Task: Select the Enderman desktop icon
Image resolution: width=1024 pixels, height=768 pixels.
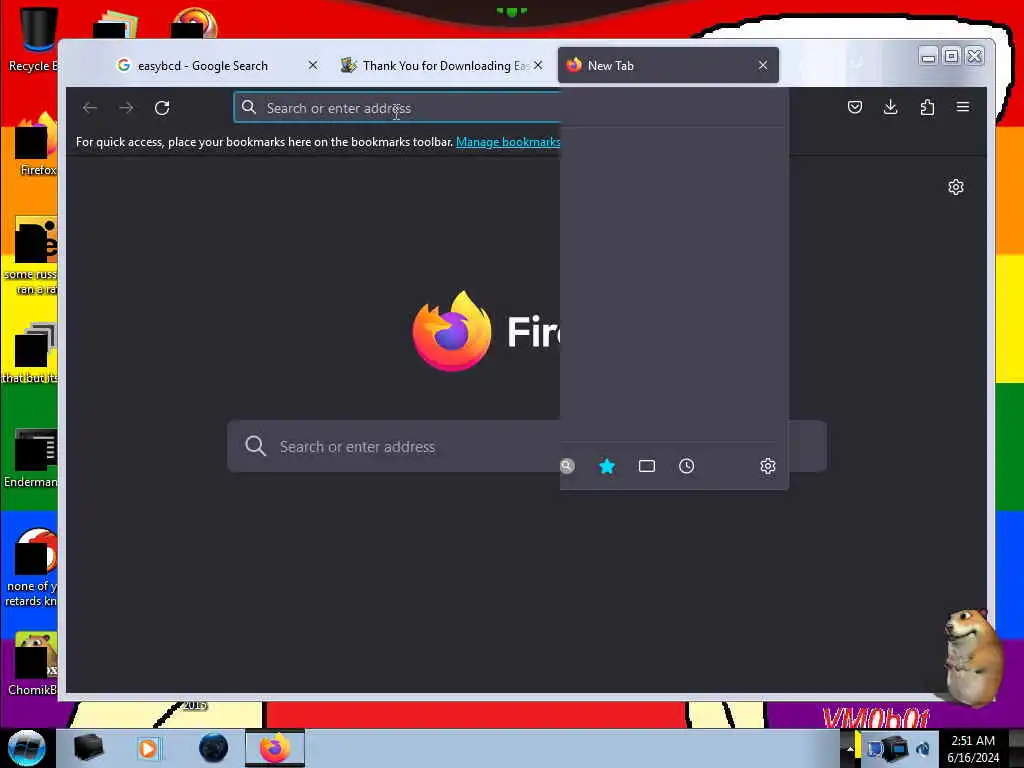Action: click(x=31, y=458)
